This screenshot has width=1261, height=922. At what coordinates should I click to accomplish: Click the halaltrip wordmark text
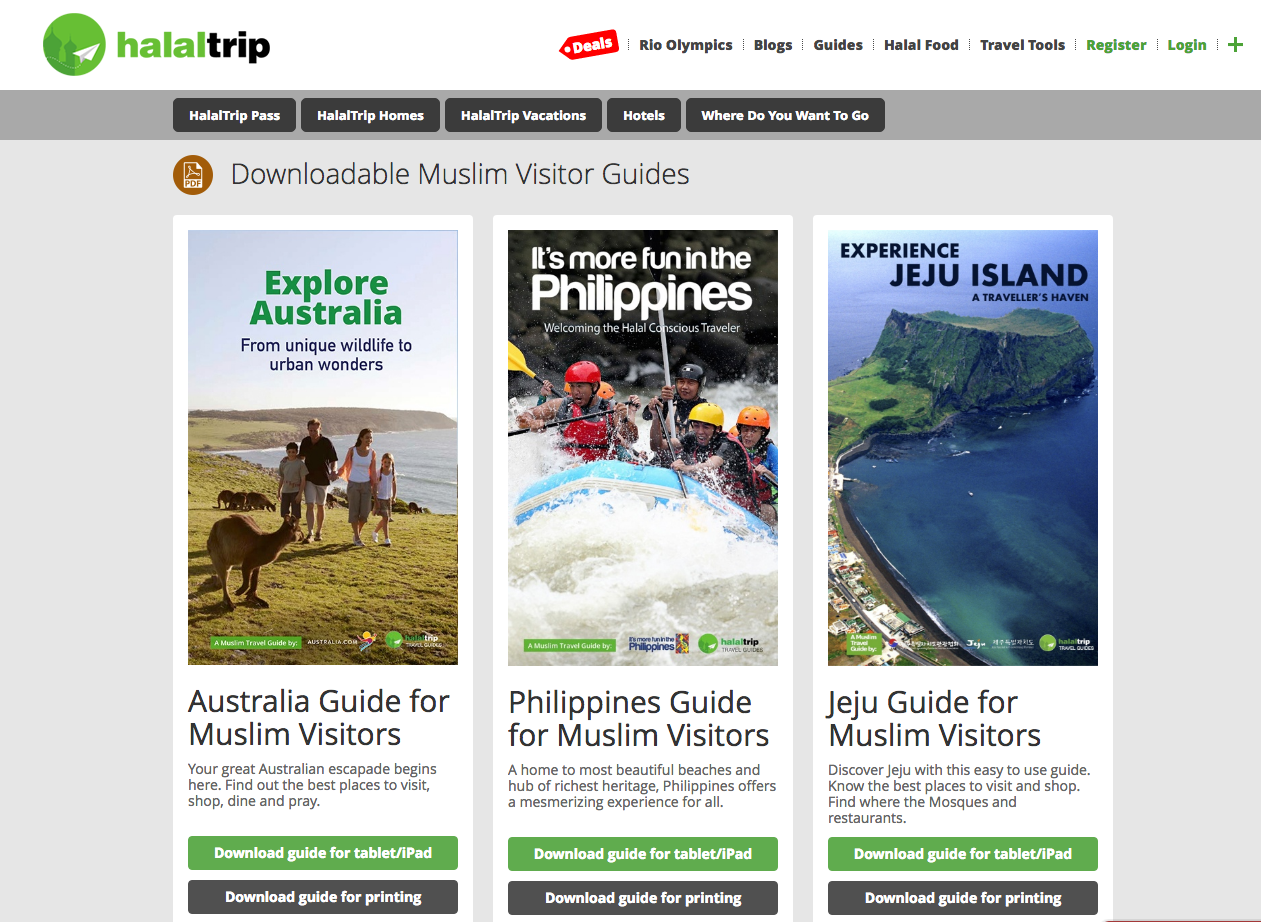(193, 46)
